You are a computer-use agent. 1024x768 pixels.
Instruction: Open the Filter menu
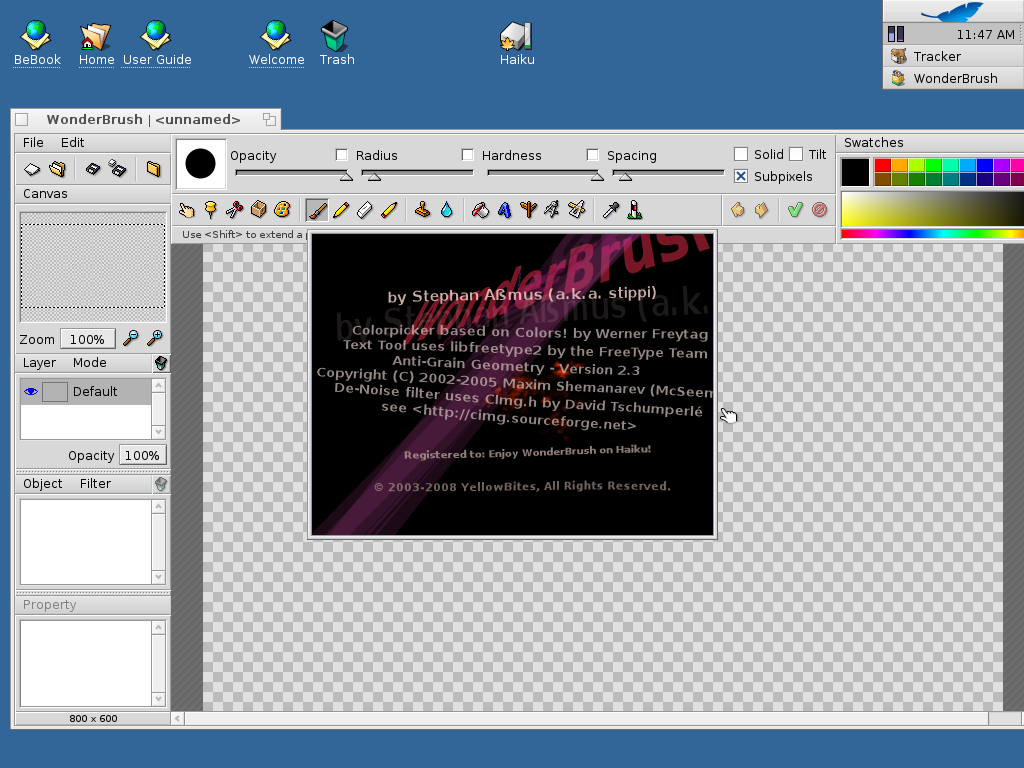[95, 484]
